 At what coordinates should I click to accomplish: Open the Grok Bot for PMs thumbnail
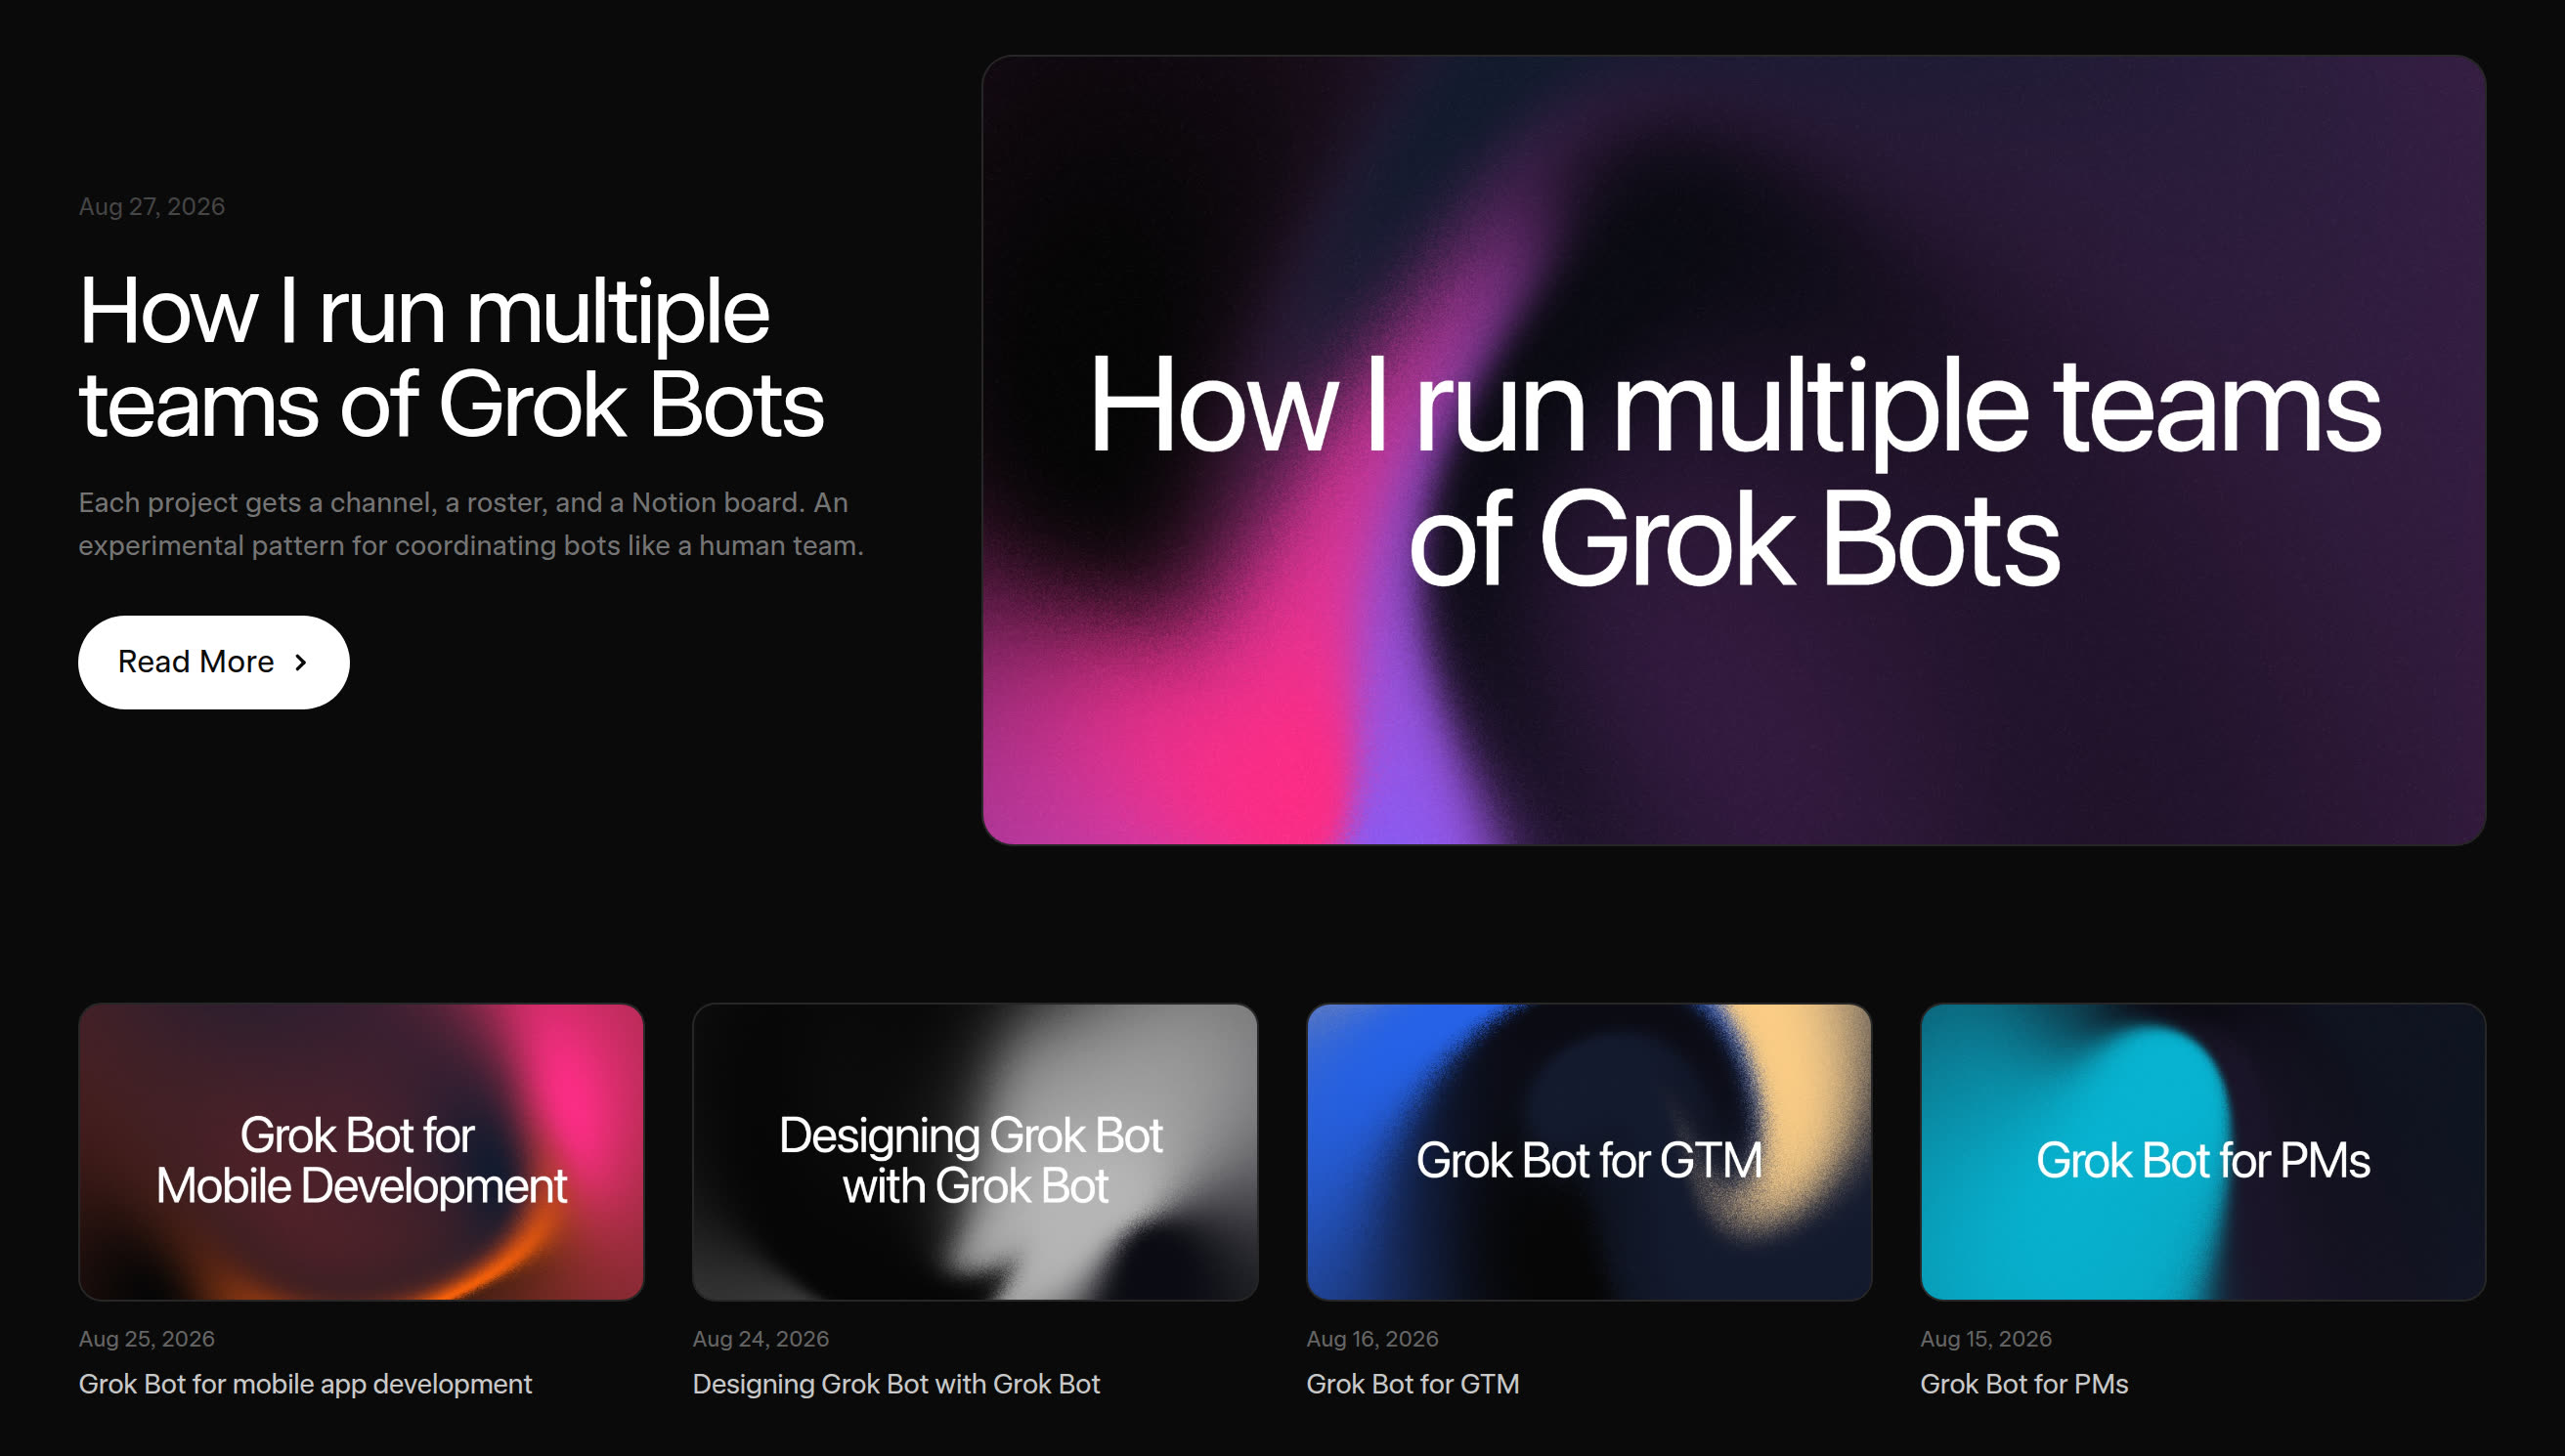pyautogui.click(x=2203, y=1151)
